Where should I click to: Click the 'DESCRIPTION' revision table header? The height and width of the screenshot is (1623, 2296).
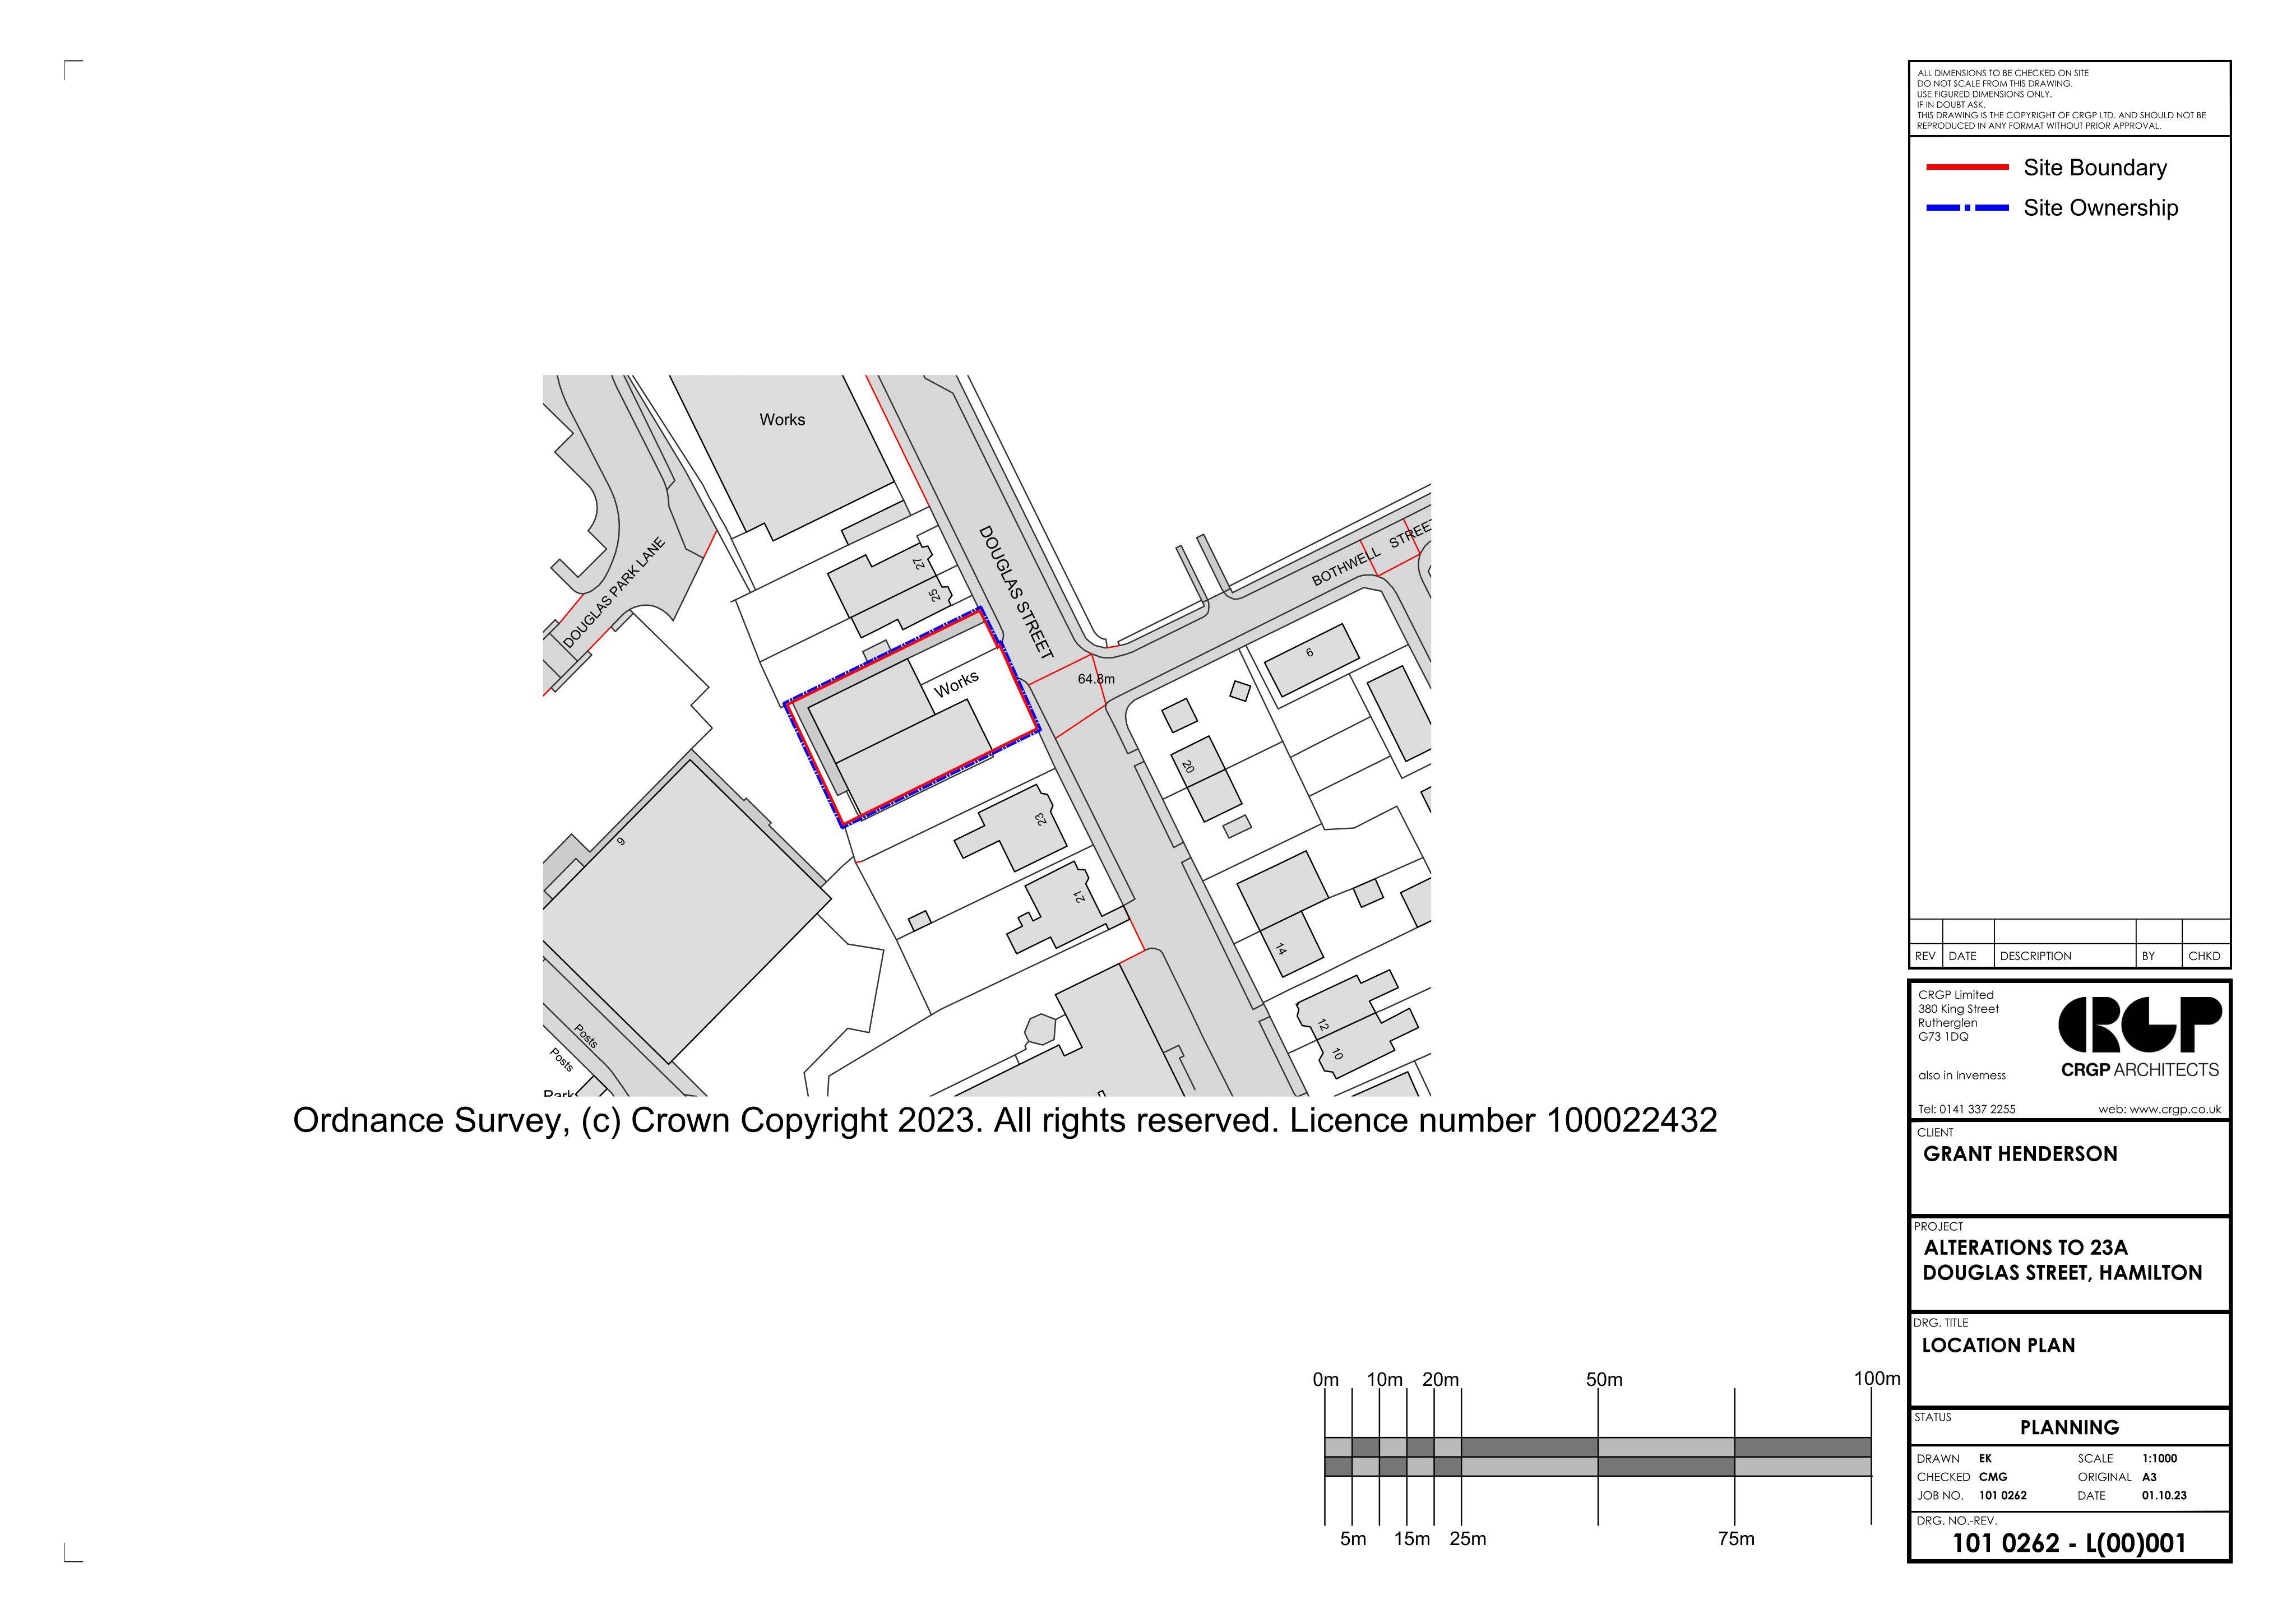tap(2035, 956)
